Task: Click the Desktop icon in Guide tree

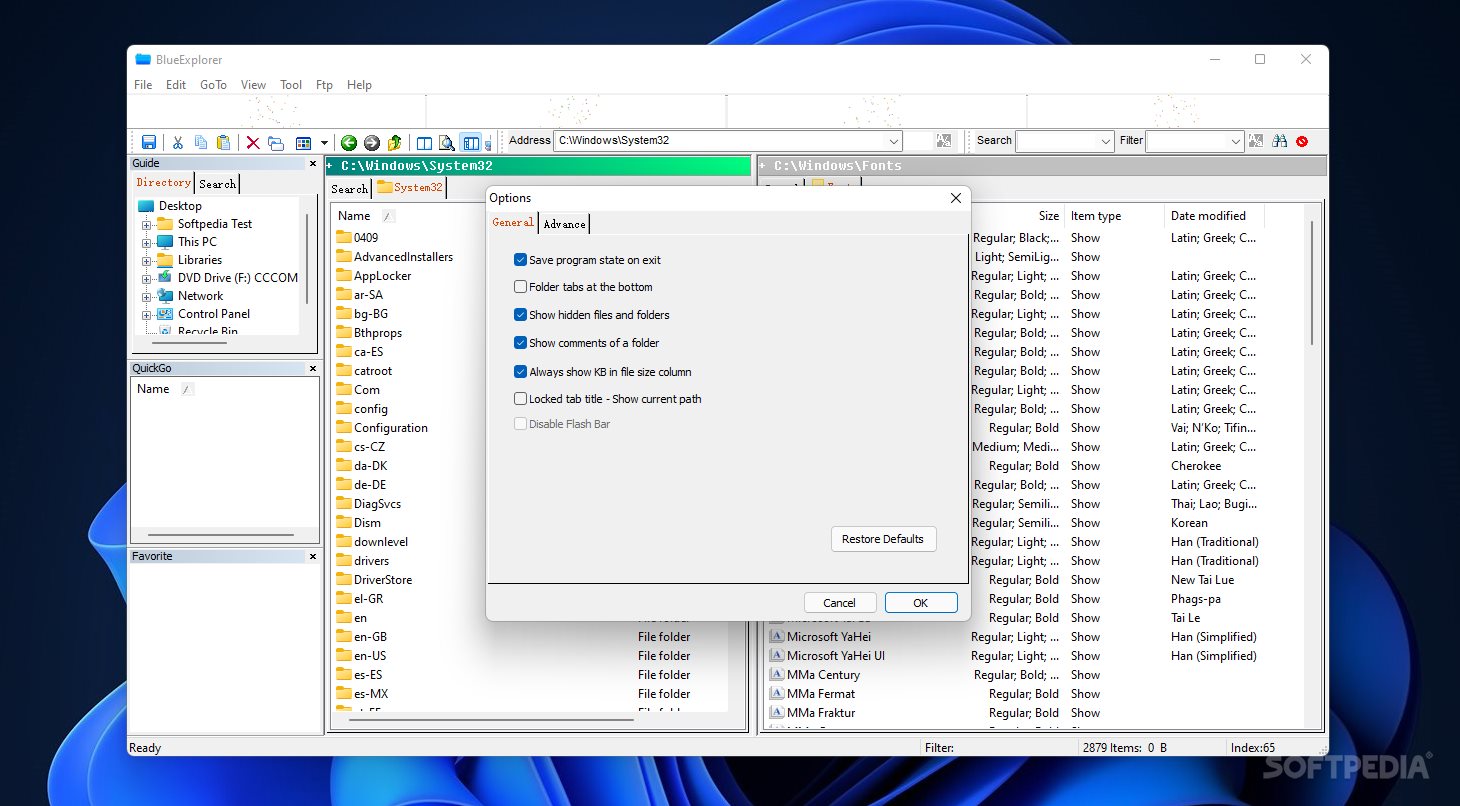Action: [146, 206]
